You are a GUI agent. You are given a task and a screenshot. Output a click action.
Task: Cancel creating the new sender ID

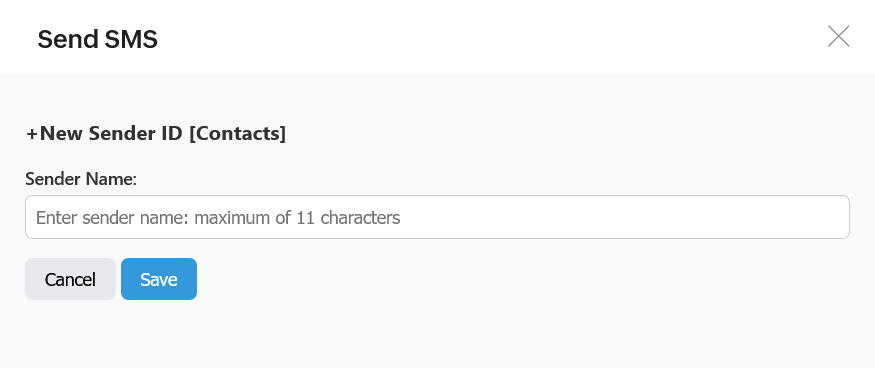(70, 279)
